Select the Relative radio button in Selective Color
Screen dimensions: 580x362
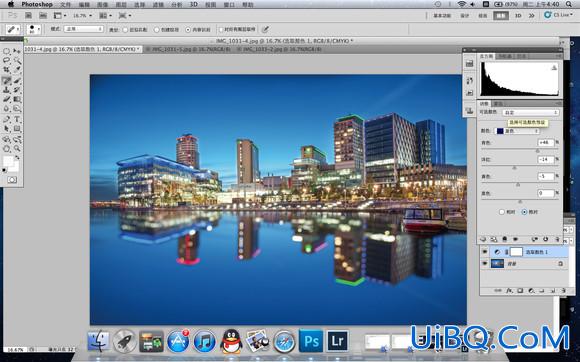[x=502, y=212]
